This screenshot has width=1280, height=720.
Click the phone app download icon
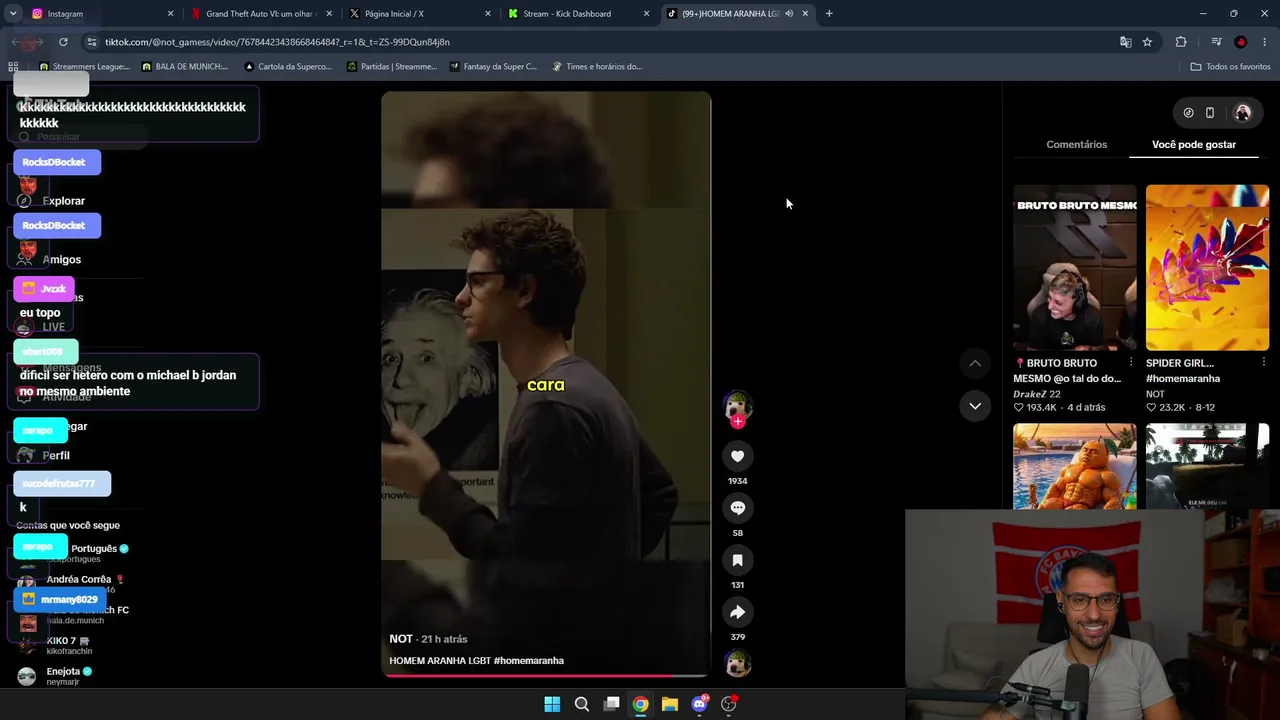pos(1210,113)
